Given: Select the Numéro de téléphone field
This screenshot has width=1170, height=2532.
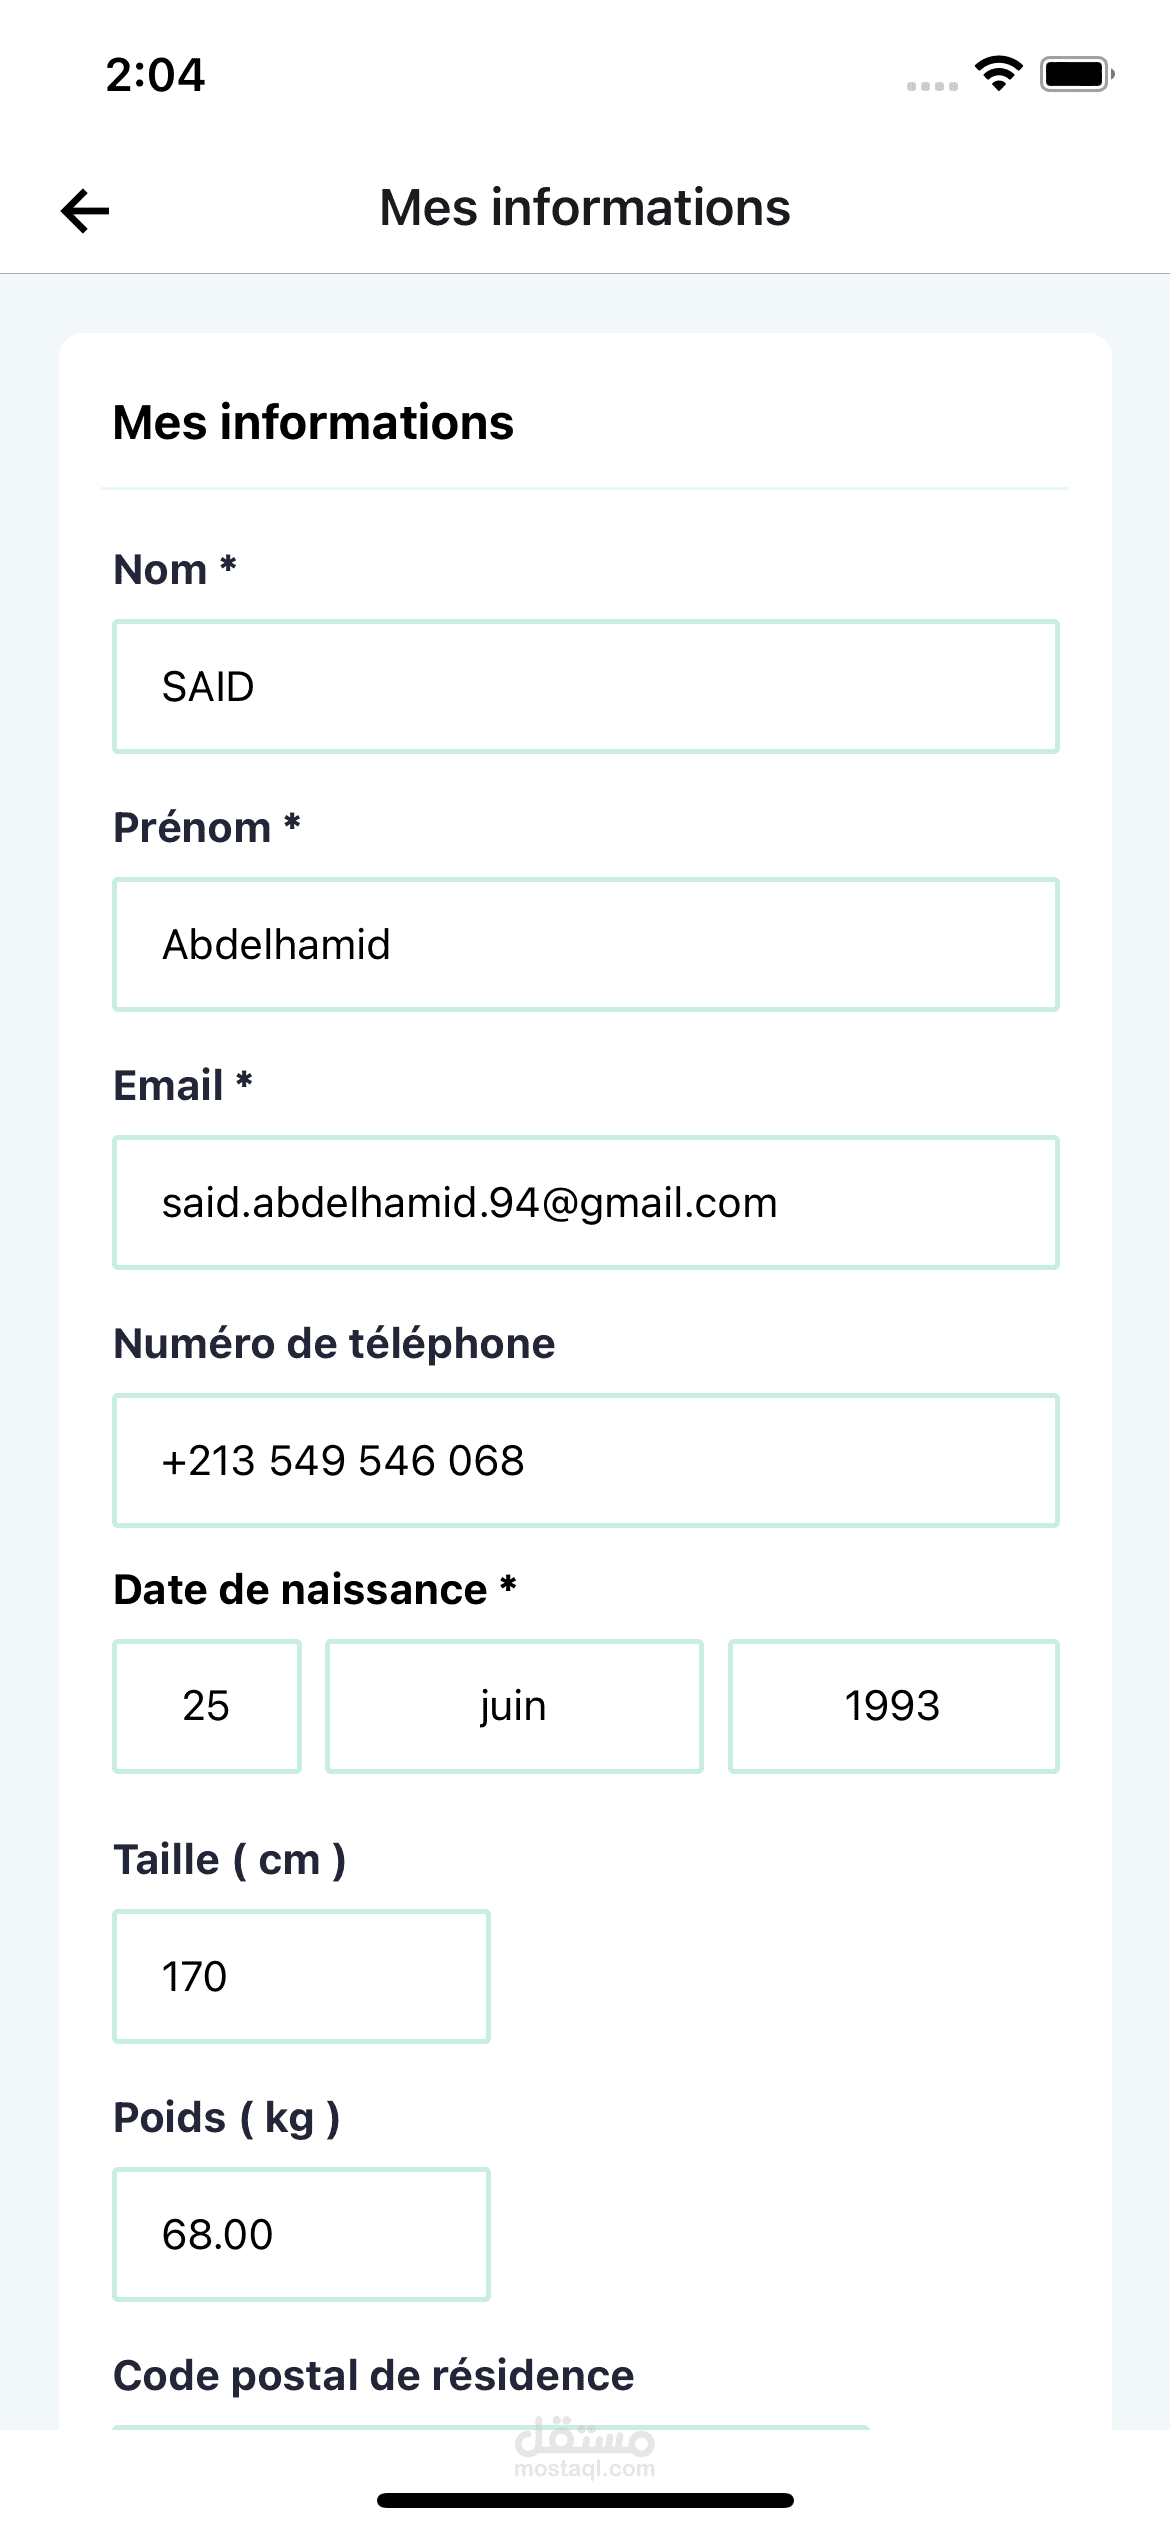Looking at the screenshot, I should (586, 1461).
